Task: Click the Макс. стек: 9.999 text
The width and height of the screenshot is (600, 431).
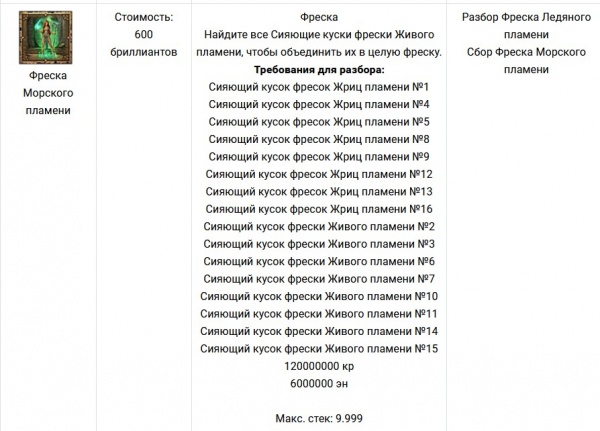Action: tap(319, 418)
